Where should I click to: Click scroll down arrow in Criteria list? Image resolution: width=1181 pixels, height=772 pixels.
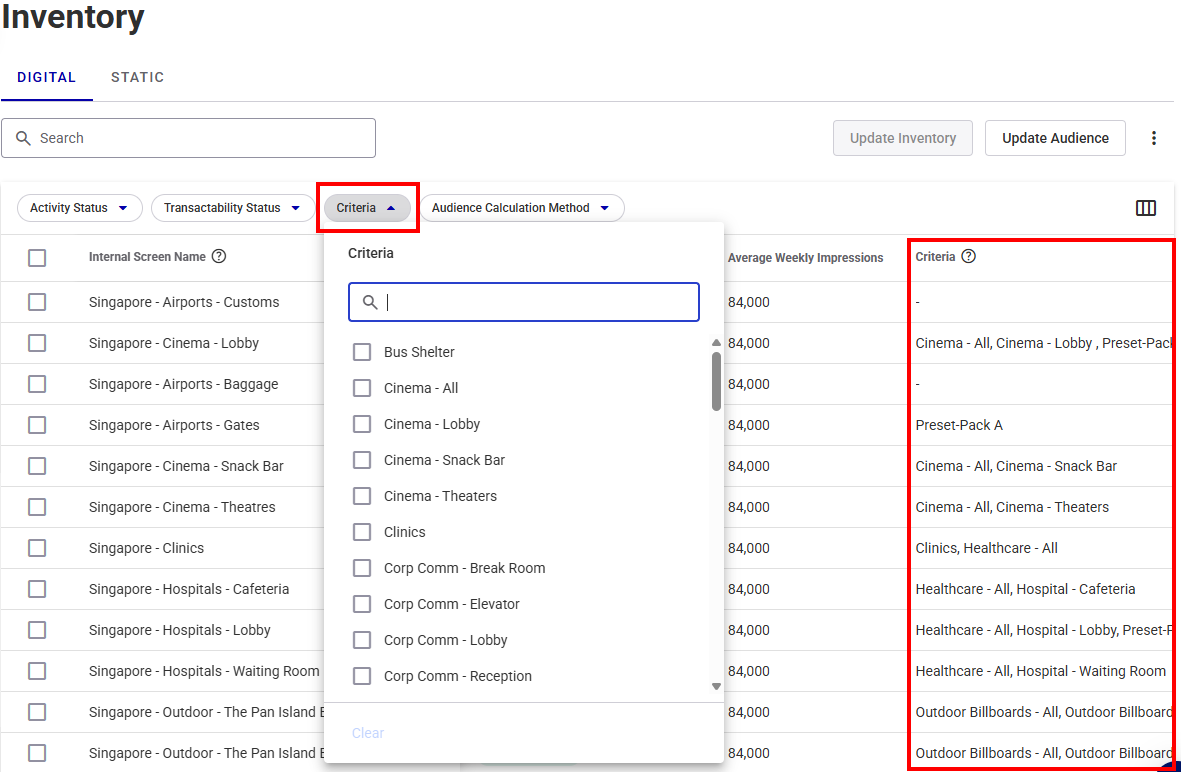[x=716, y=686]
